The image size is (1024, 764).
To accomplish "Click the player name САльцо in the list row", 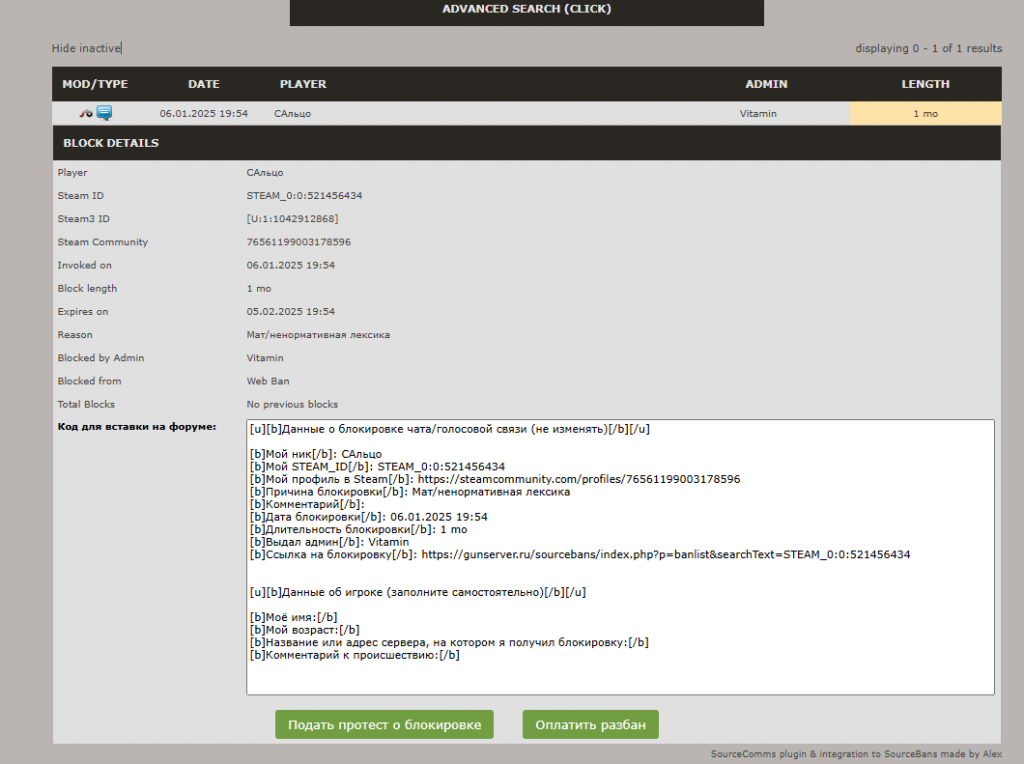I will point(292,114).
